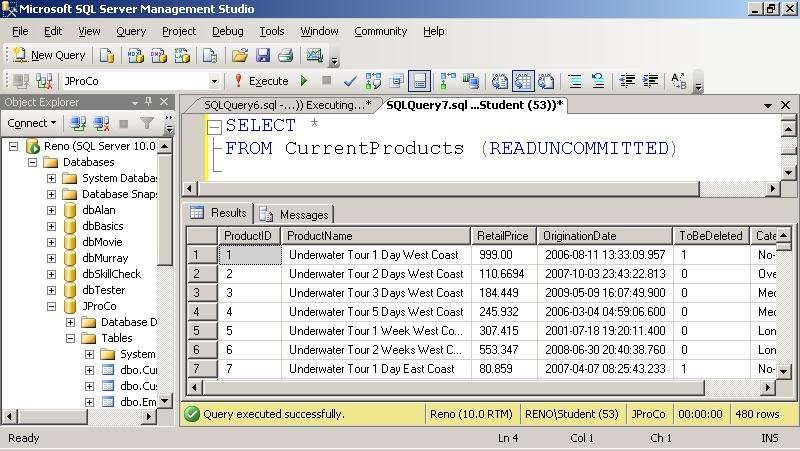Click the Connect icon in SQL Editor toolbar
Image resolution: width=800 pixels, height=451 pixels.
(x=21, y=81)
